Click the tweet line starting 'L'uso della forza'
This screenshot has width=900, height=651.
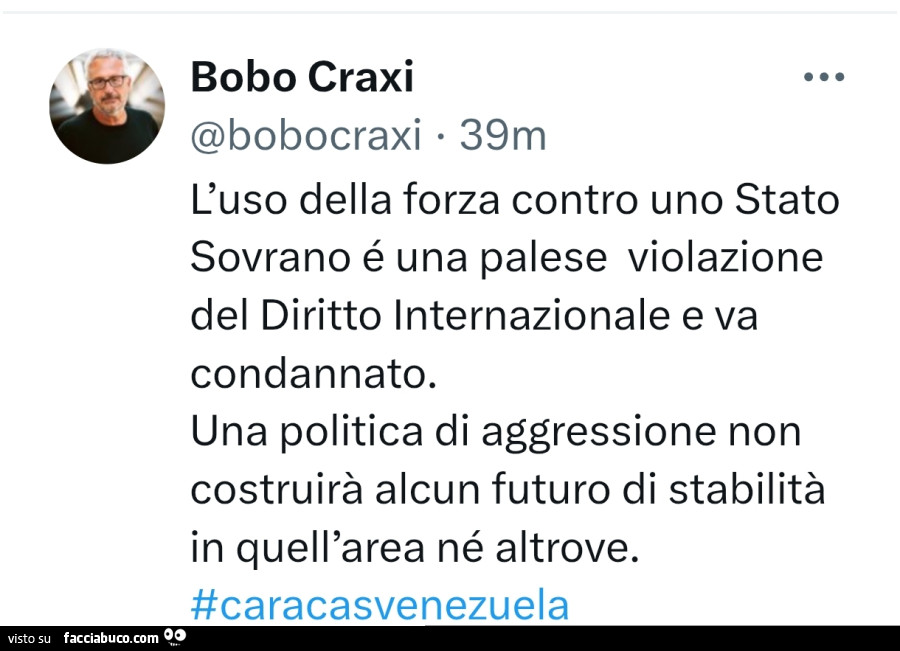[x=515, y=200]
